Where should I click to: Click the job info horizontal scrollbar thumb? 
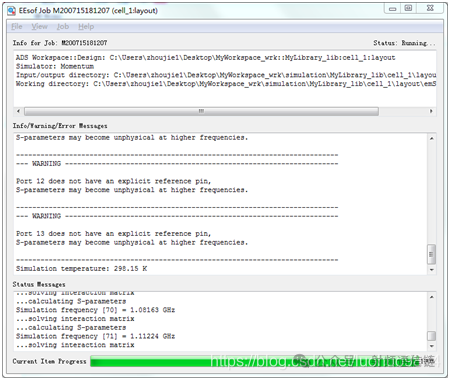pyautogui.click(x=201, y=111)
